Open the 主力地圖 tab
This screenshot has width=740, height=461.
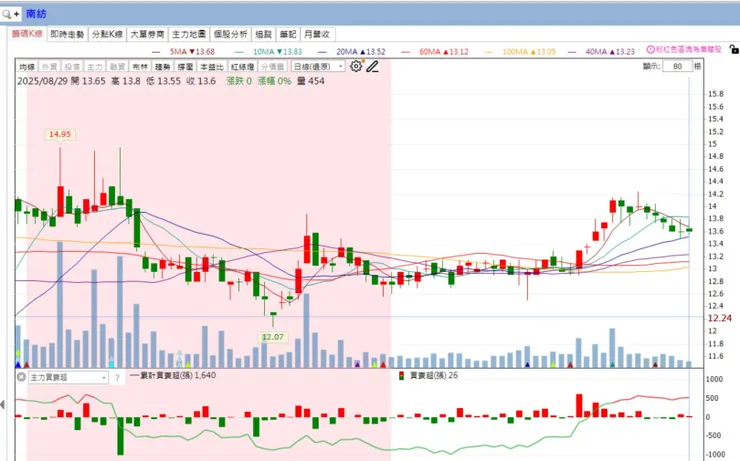point(189,34)
